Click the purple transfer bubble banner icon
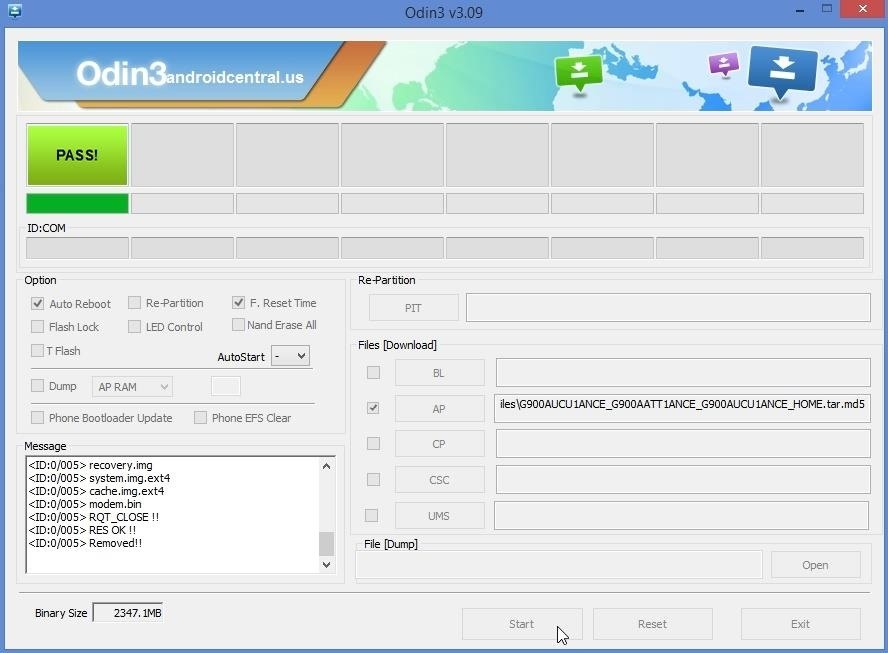 coord(724,65)
